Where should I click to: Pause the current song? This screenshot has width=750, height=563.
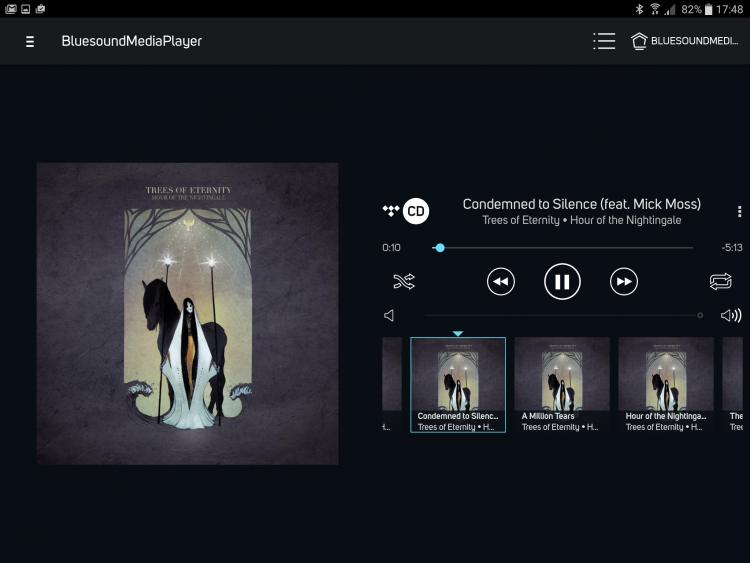point(562,281)
